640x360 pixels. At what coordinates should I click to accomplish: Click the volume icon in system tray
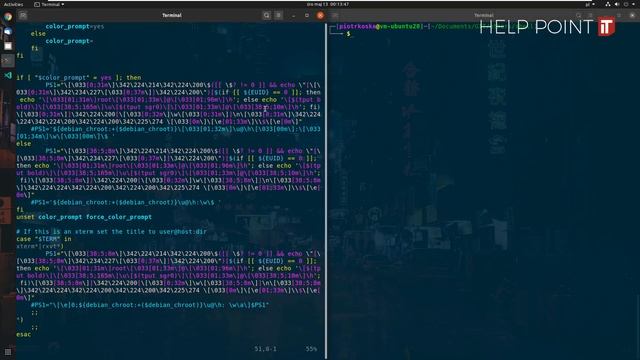[617, 4]
